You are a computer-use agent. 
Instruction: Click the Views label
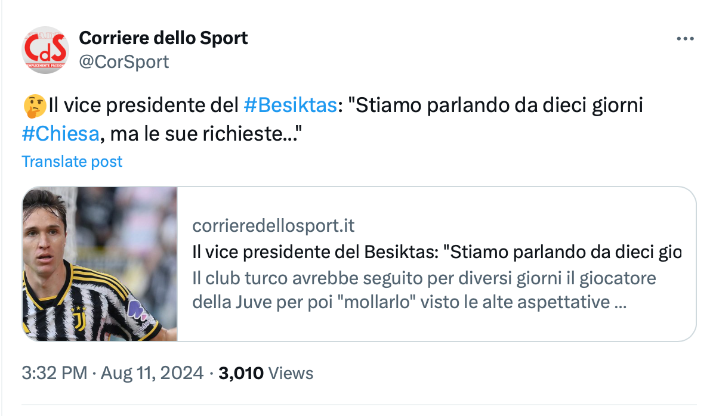291,373
